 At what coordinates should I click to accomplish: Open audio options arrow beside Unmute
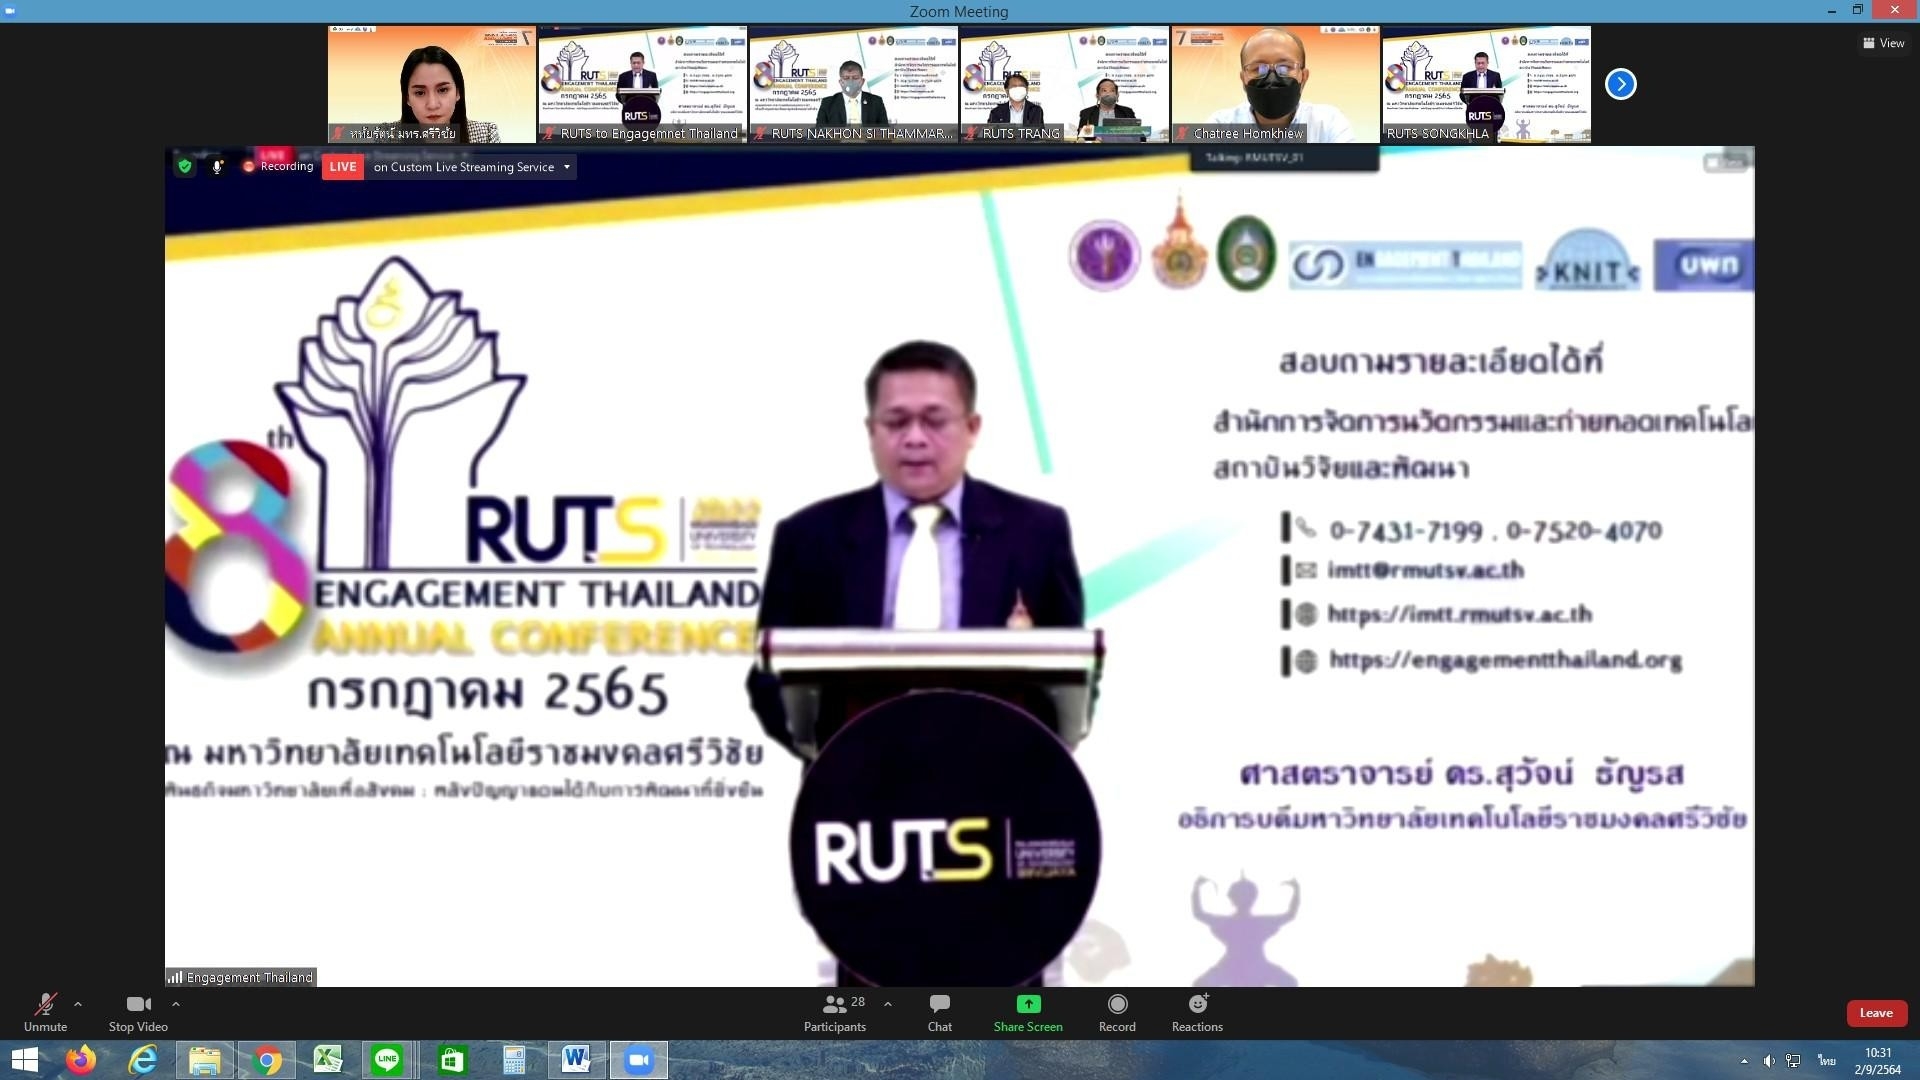click(78, 1004)
